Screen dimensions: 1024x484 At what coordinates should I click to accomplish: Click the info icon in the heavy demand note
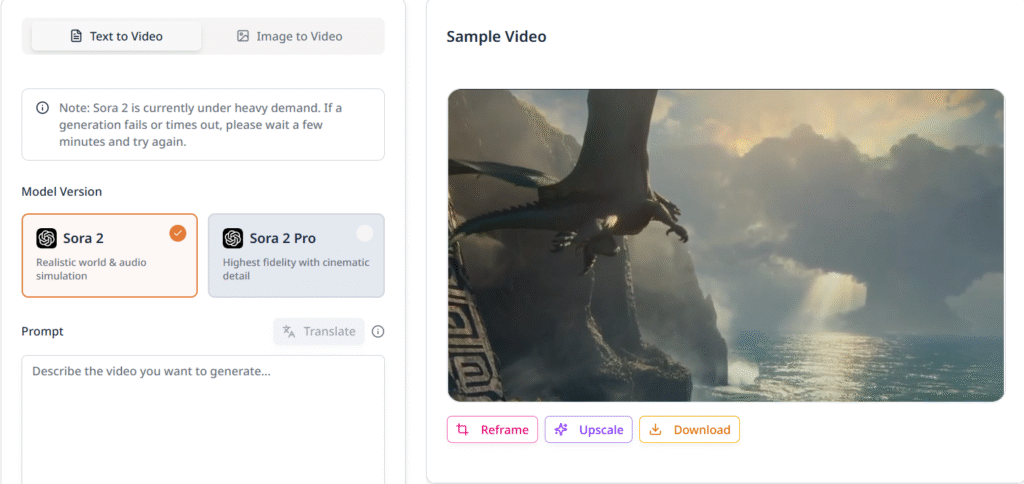[42, 108]
